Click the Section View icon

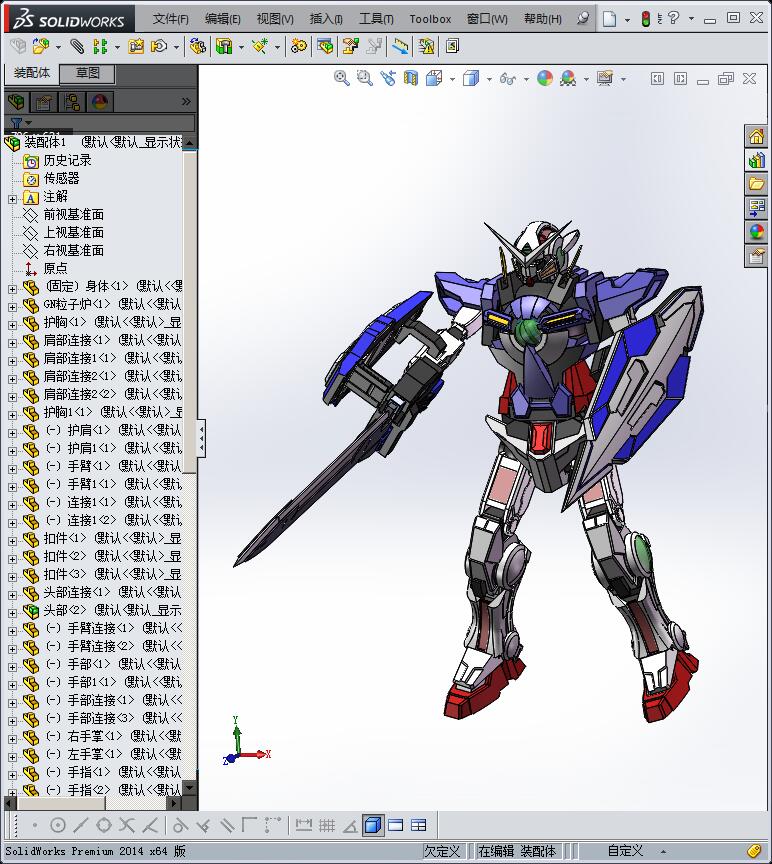411,79
